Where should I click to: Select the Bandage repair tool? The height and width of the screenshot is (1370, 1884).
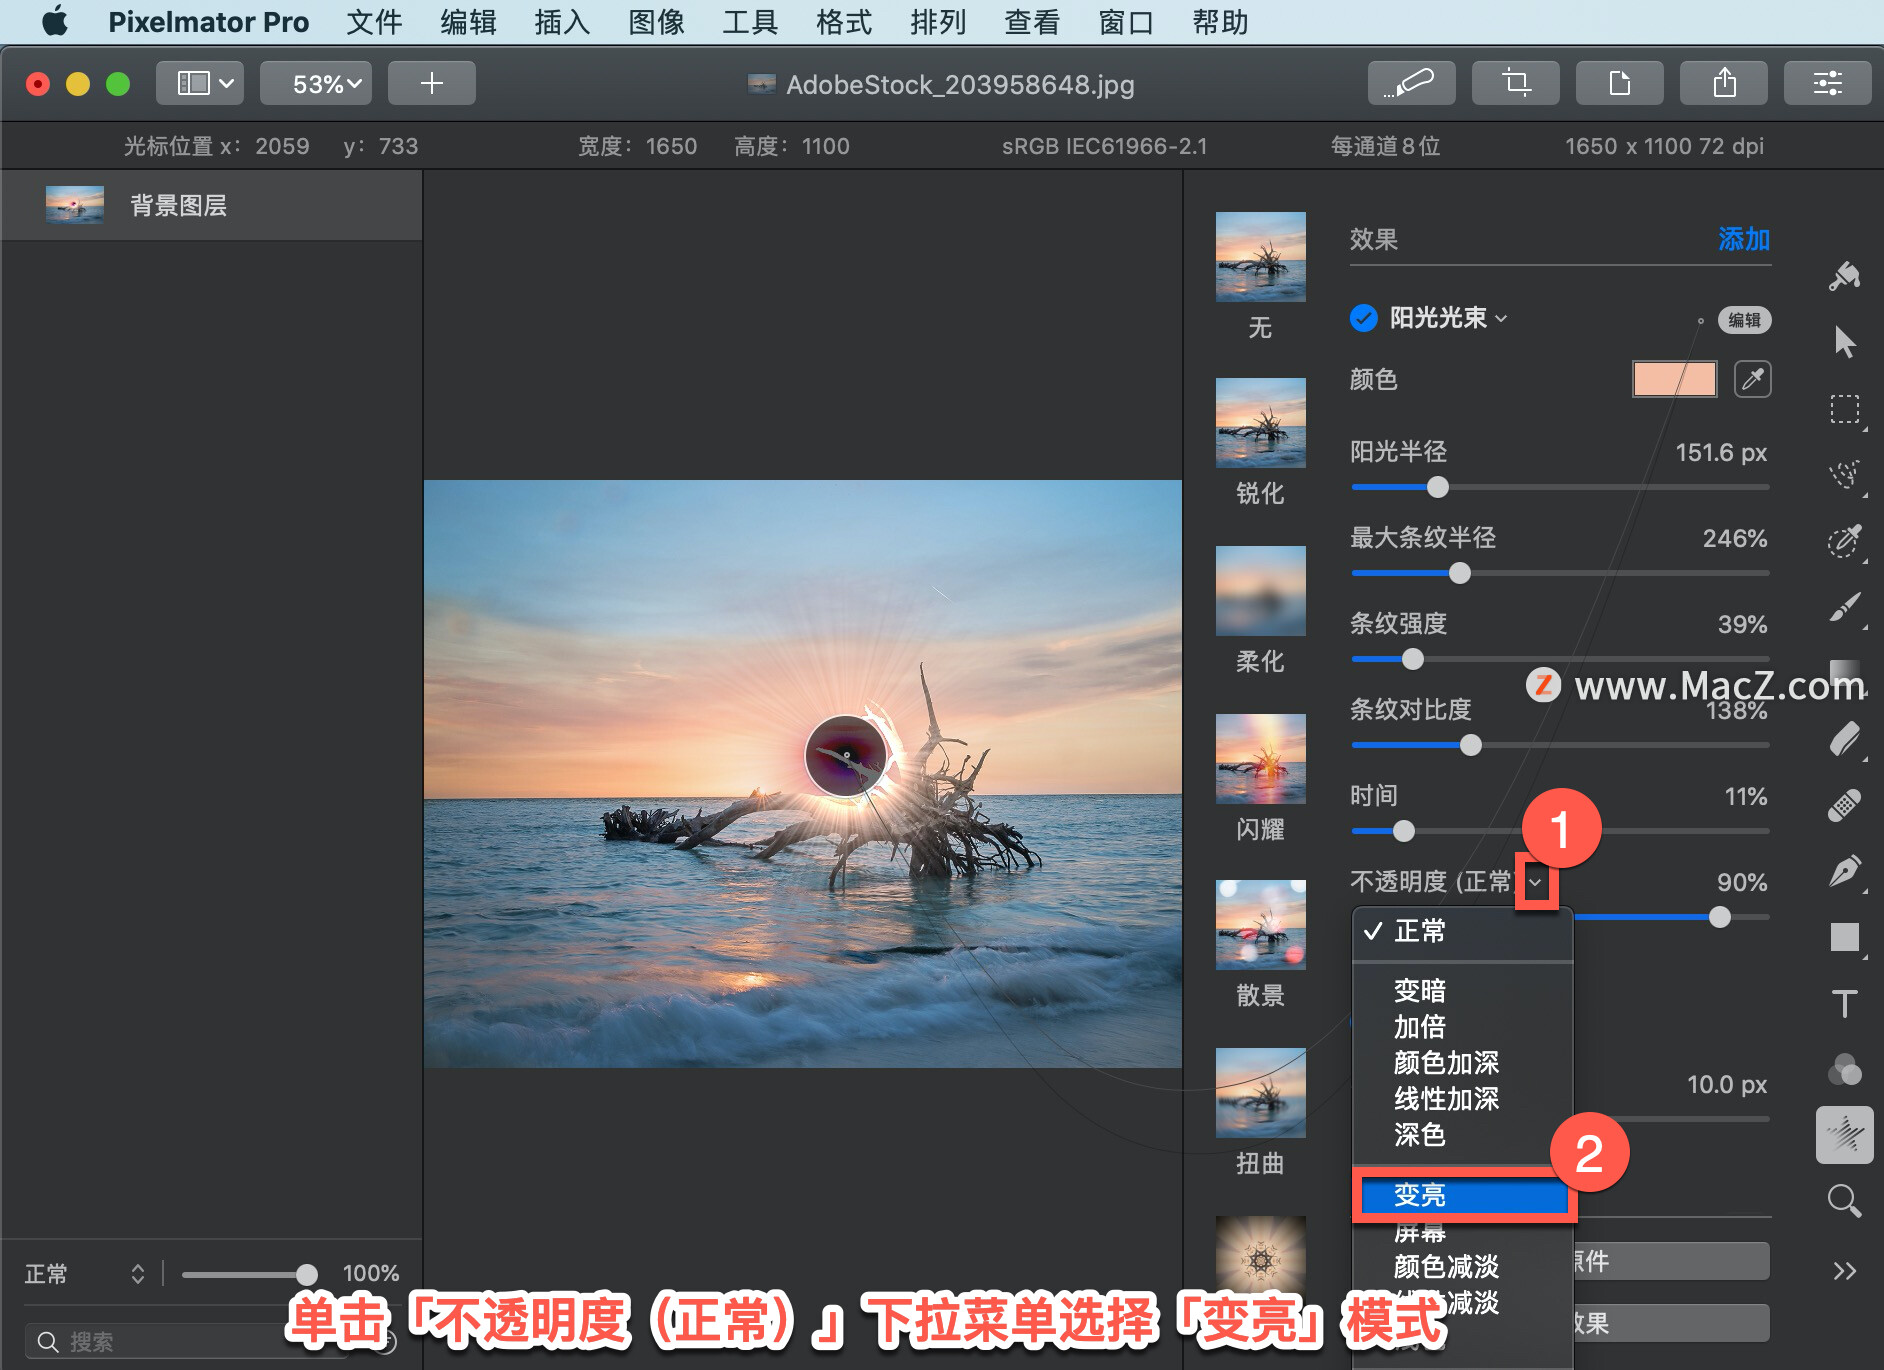[1845, 805]
